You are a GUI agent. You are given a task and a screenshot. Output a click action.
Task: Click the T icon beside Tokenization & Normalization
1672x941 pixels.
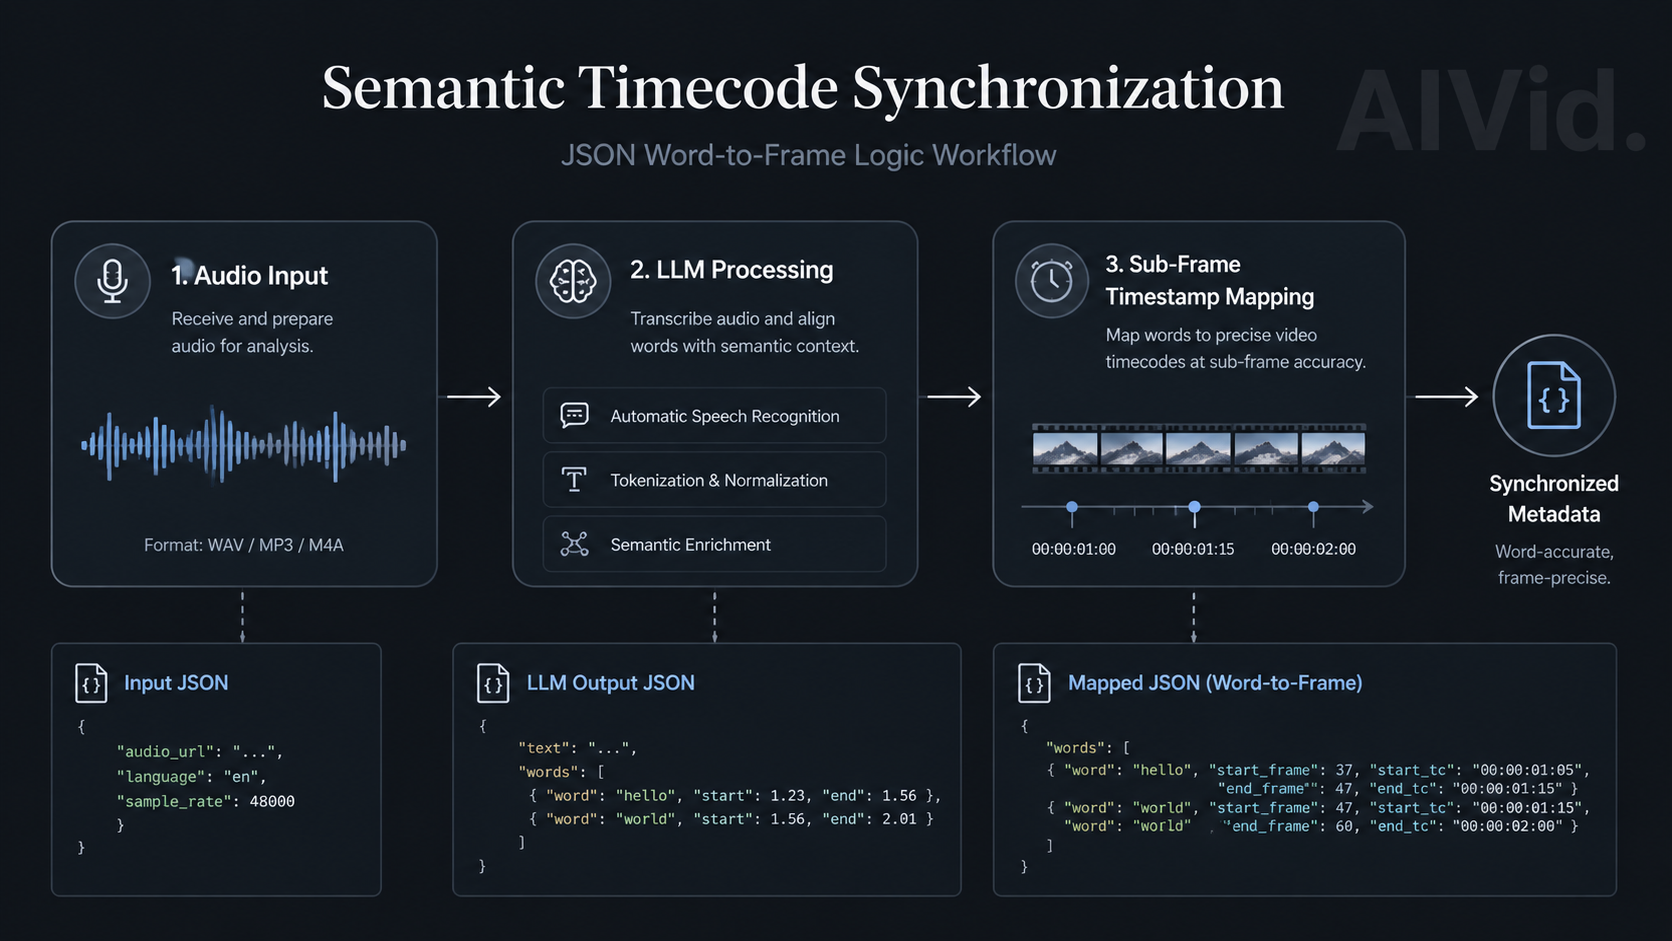(x=574, y=480)
